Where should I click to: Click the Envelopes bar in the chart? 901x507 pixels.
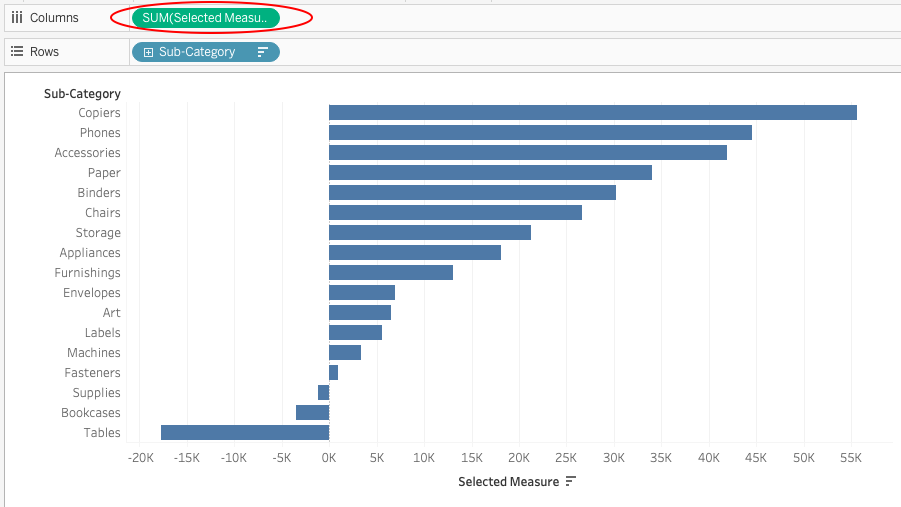pyautogui.click(x=362, y=293)
